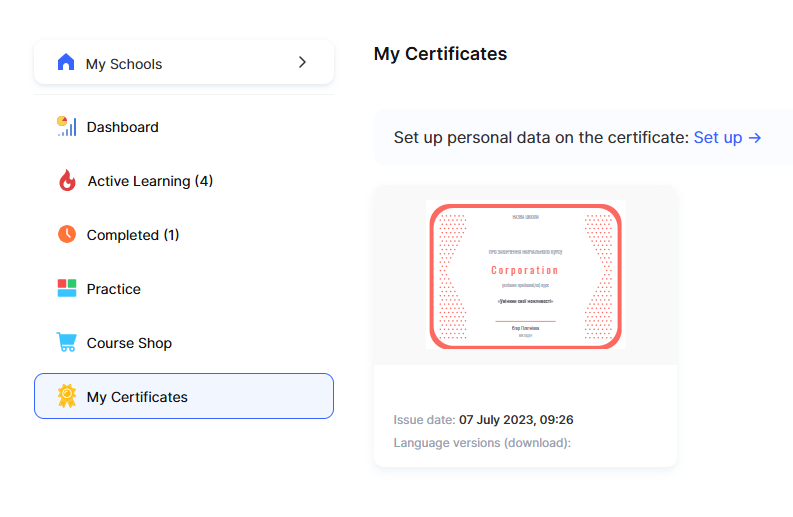Select the My Certificates sidebar label
793x517 pixels.
[137, 397]
